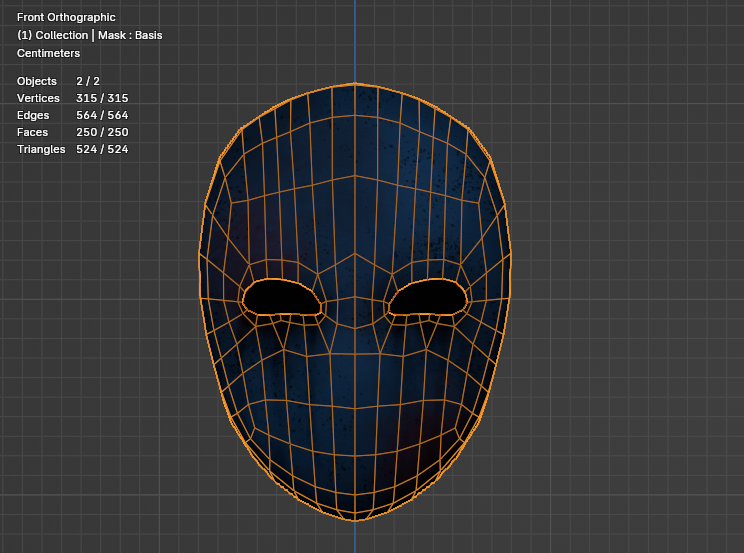This screenshot has height=553, width=744.
Task: Click the Centimeters units label
Action: [48, 53]
